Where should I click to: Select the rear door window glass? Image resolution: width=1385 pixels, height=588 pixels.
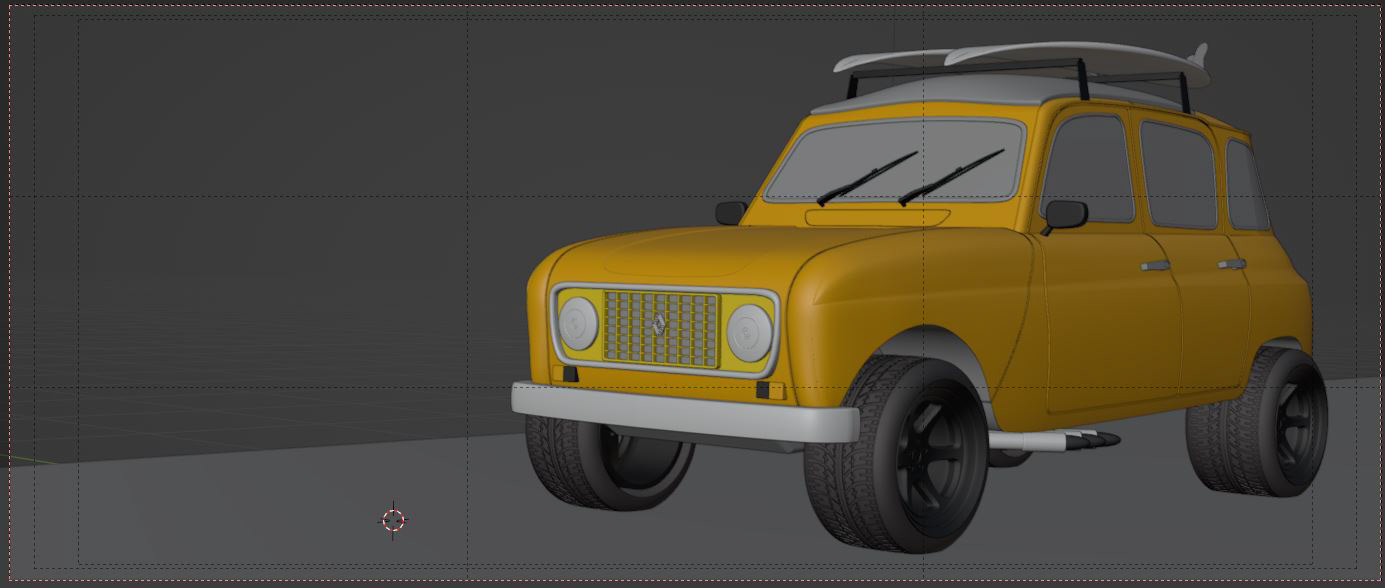tap(1178, 175)
